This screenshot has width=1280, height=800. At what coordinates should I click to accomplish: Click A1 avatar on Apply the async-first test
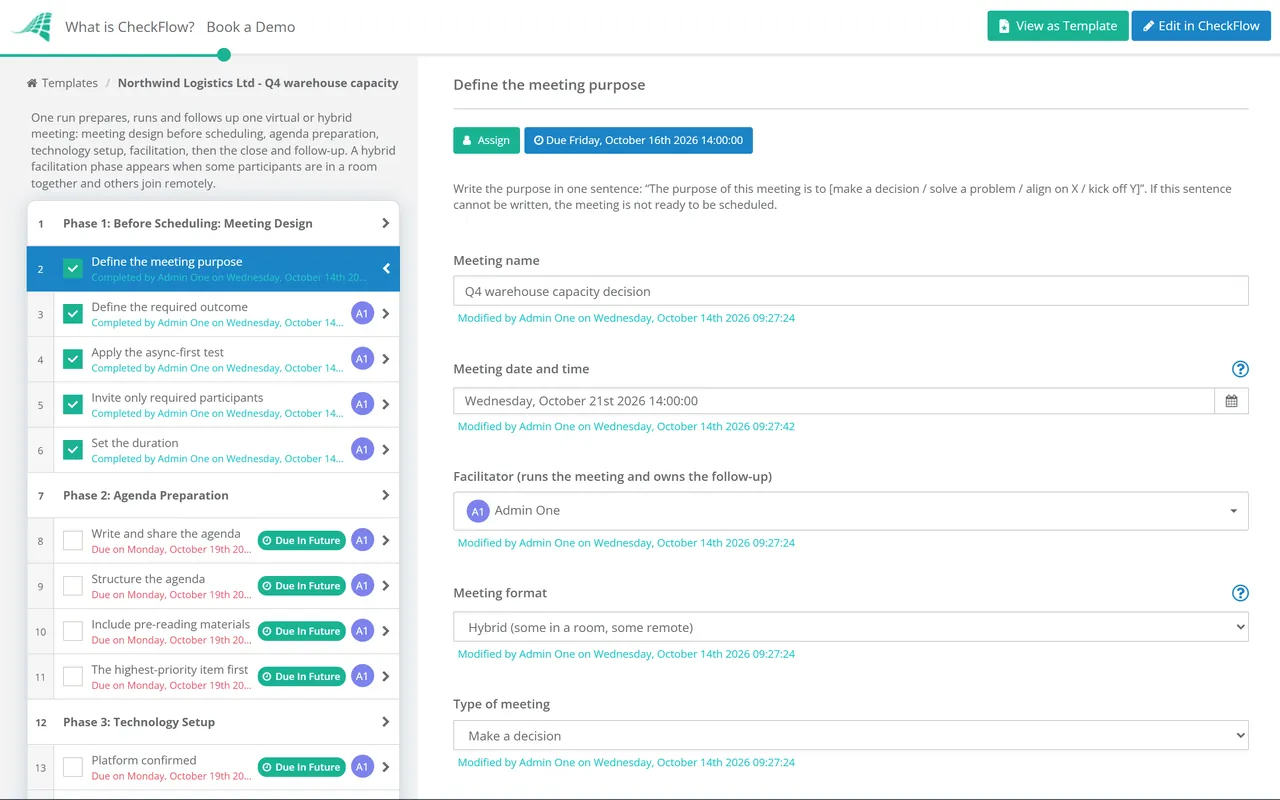click(362, 359)
